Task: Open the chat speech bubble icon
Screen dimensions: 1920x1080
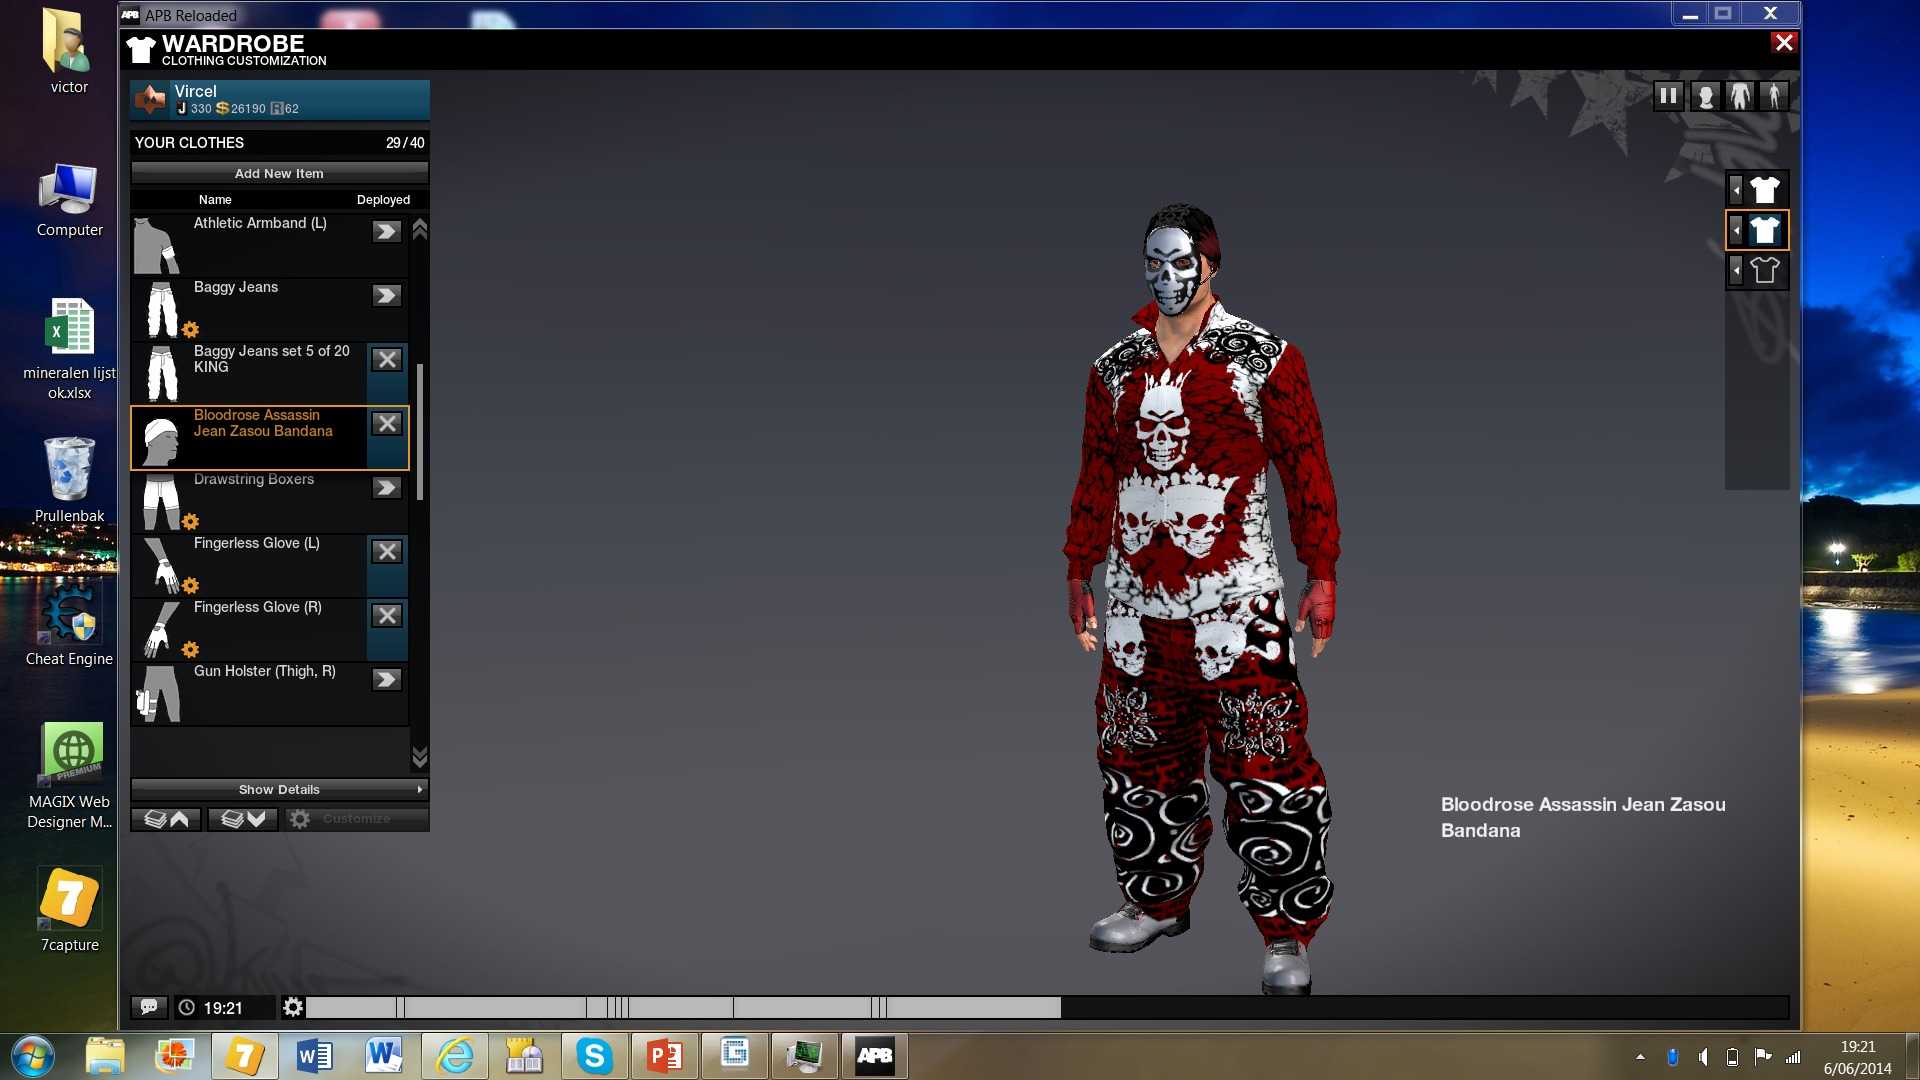Action: tap(149, 1007)
